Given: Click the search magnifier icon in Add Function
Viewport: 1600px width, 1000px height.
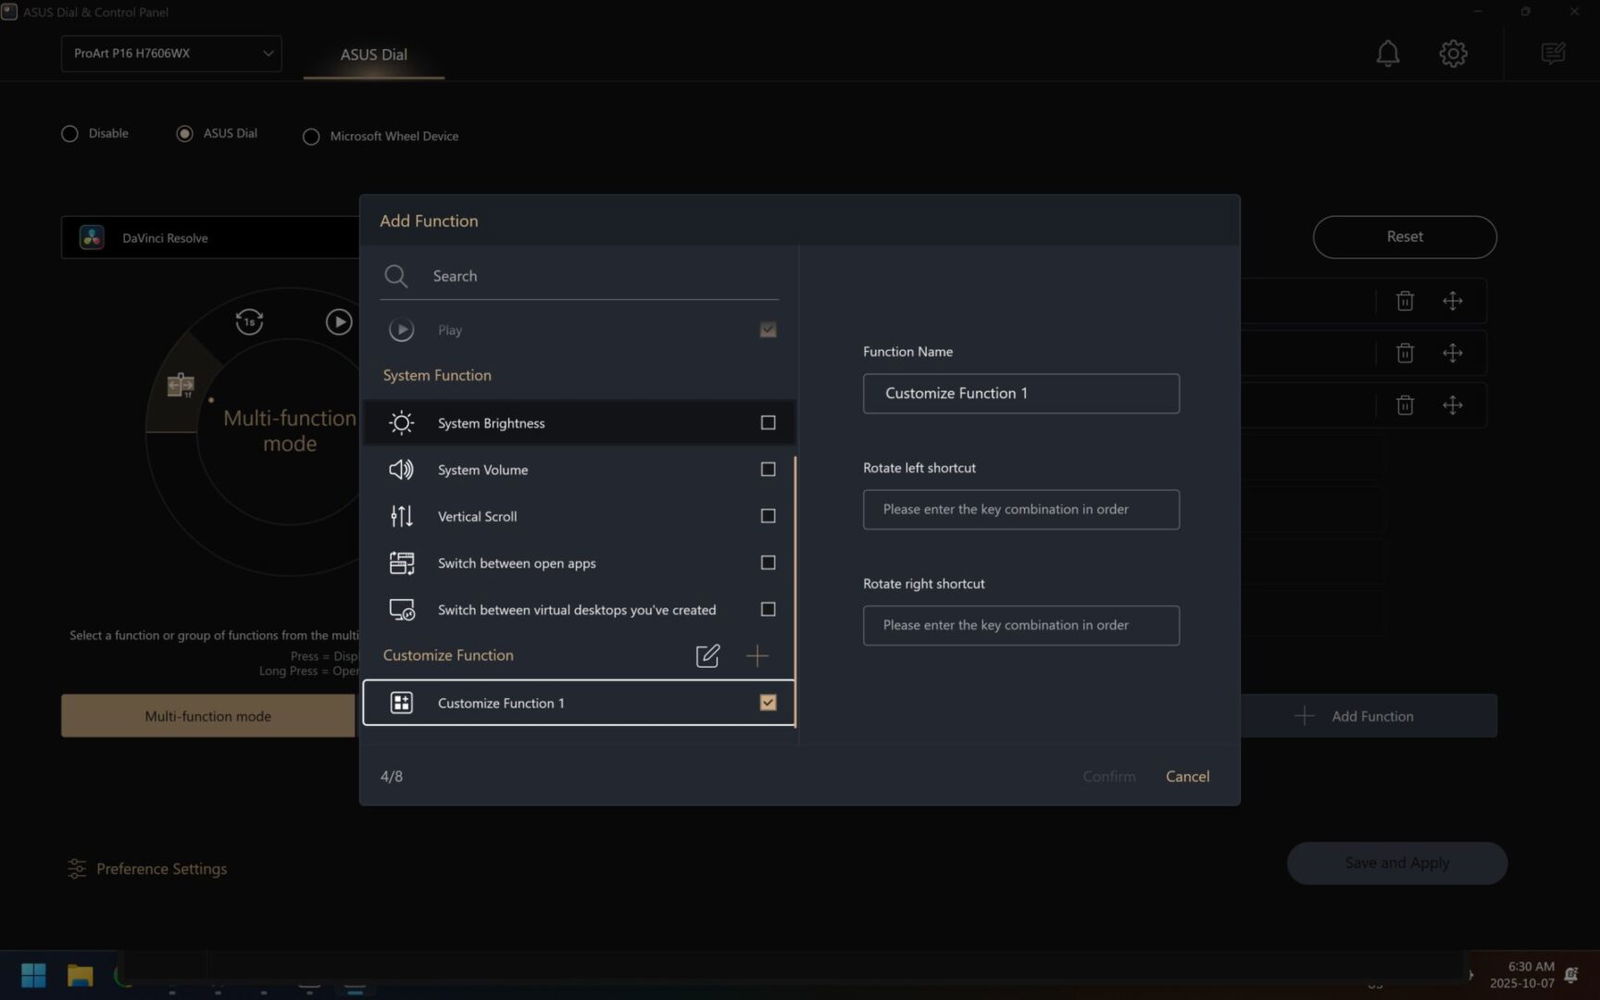Looking at the screenshot, I should [x=396, y=276].
